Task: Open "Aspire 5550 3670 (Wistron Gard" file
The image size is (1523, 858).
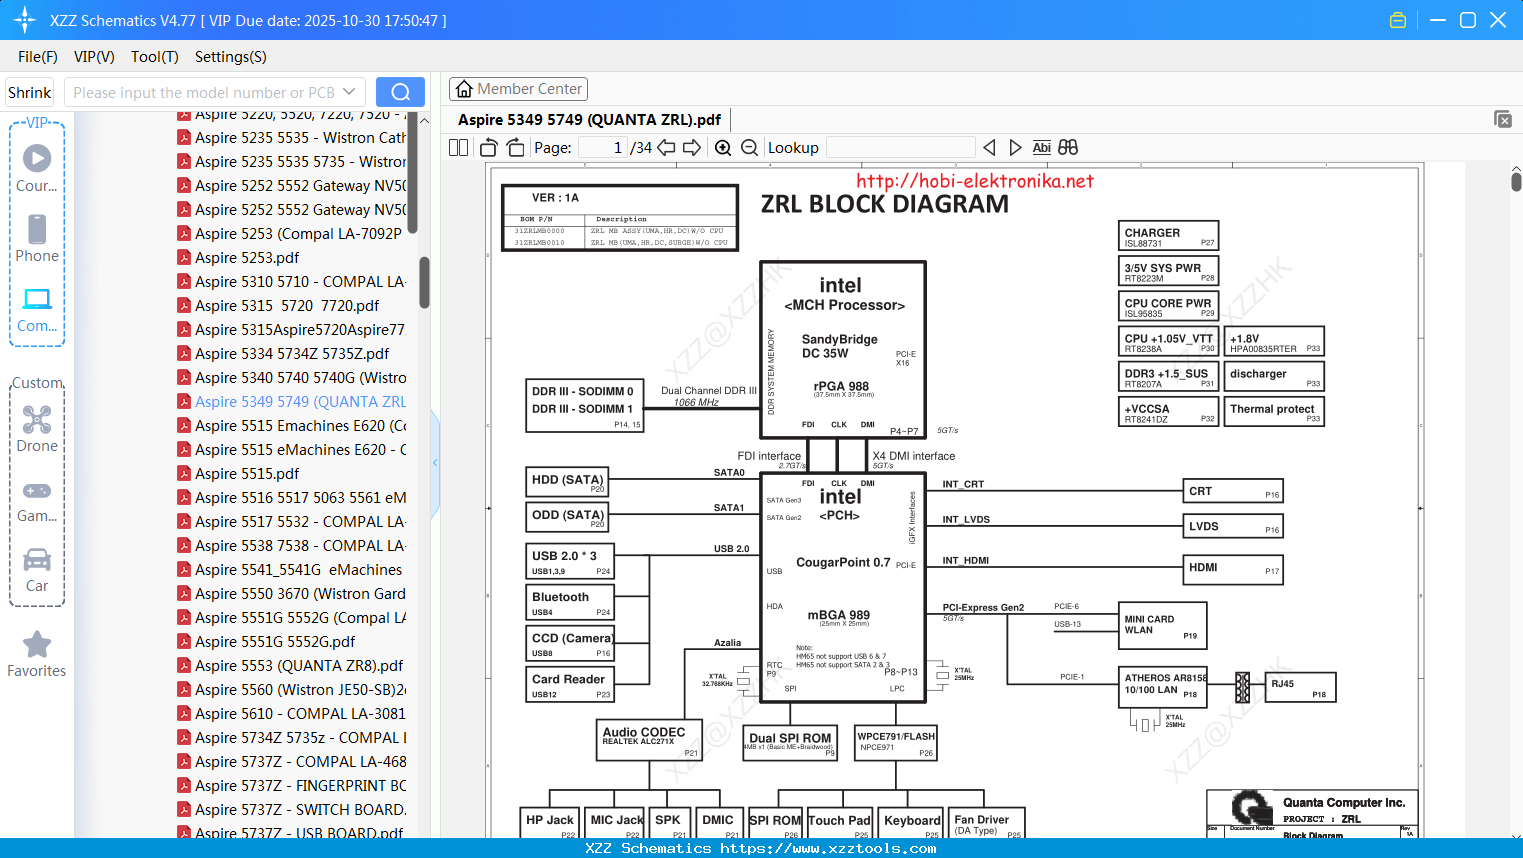Action: coord(292,594)
